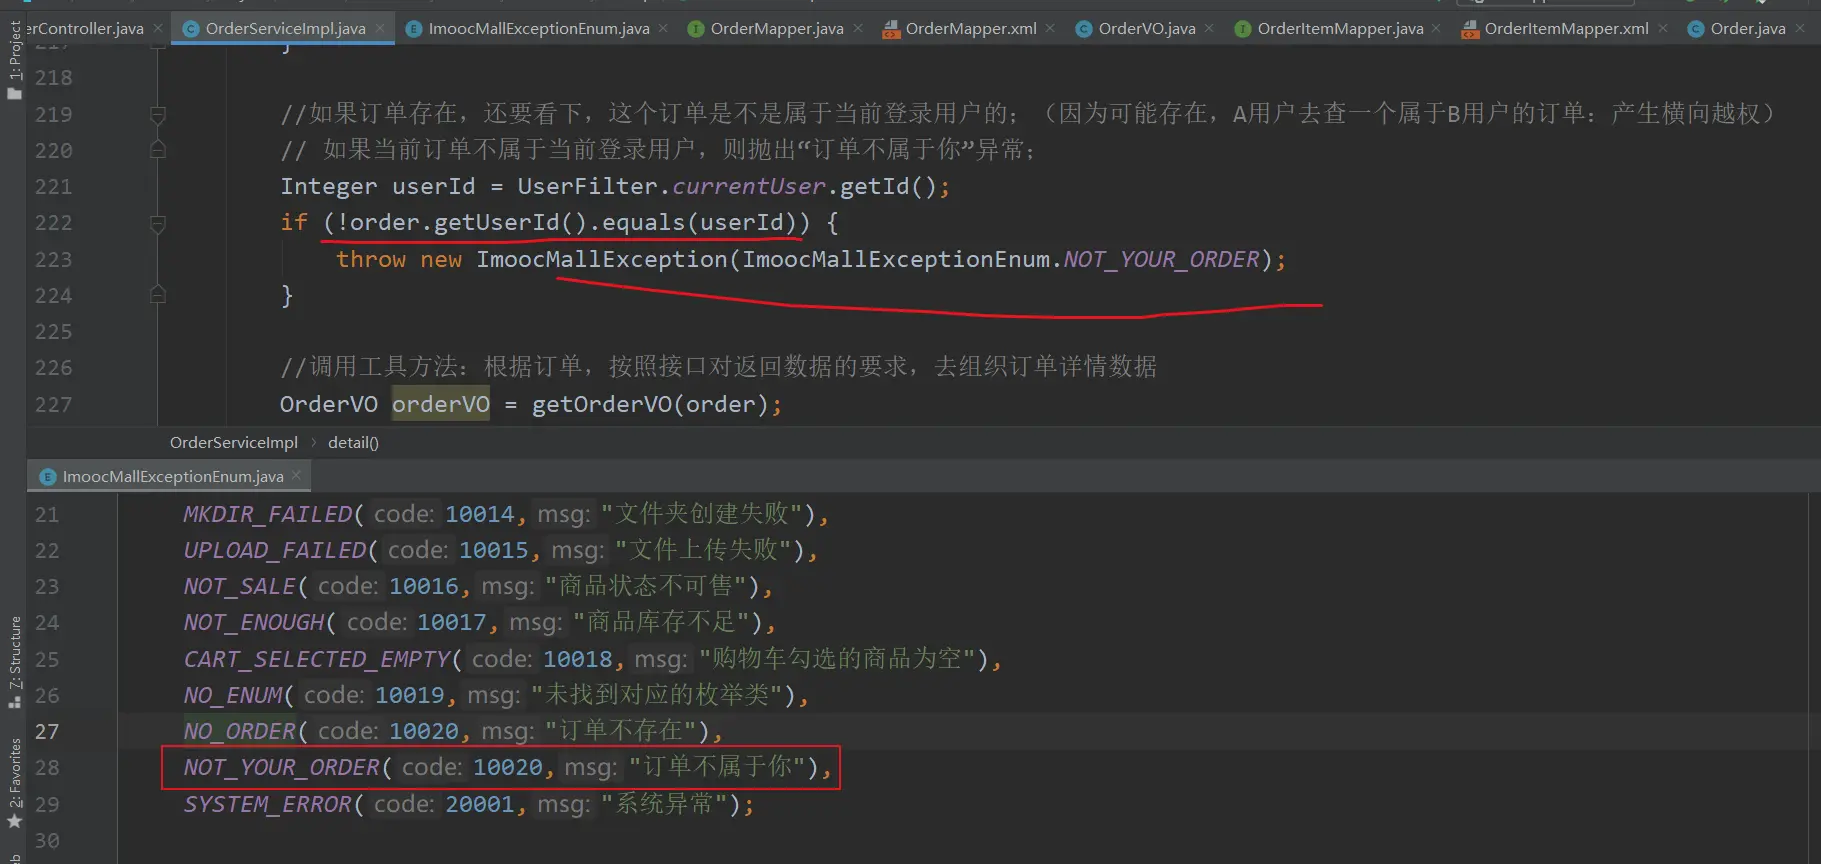Close the top ImoocMallExceptionEnum.java tab
The height and width of the screenshot is (864, 1821).
[x=663, y=28]
